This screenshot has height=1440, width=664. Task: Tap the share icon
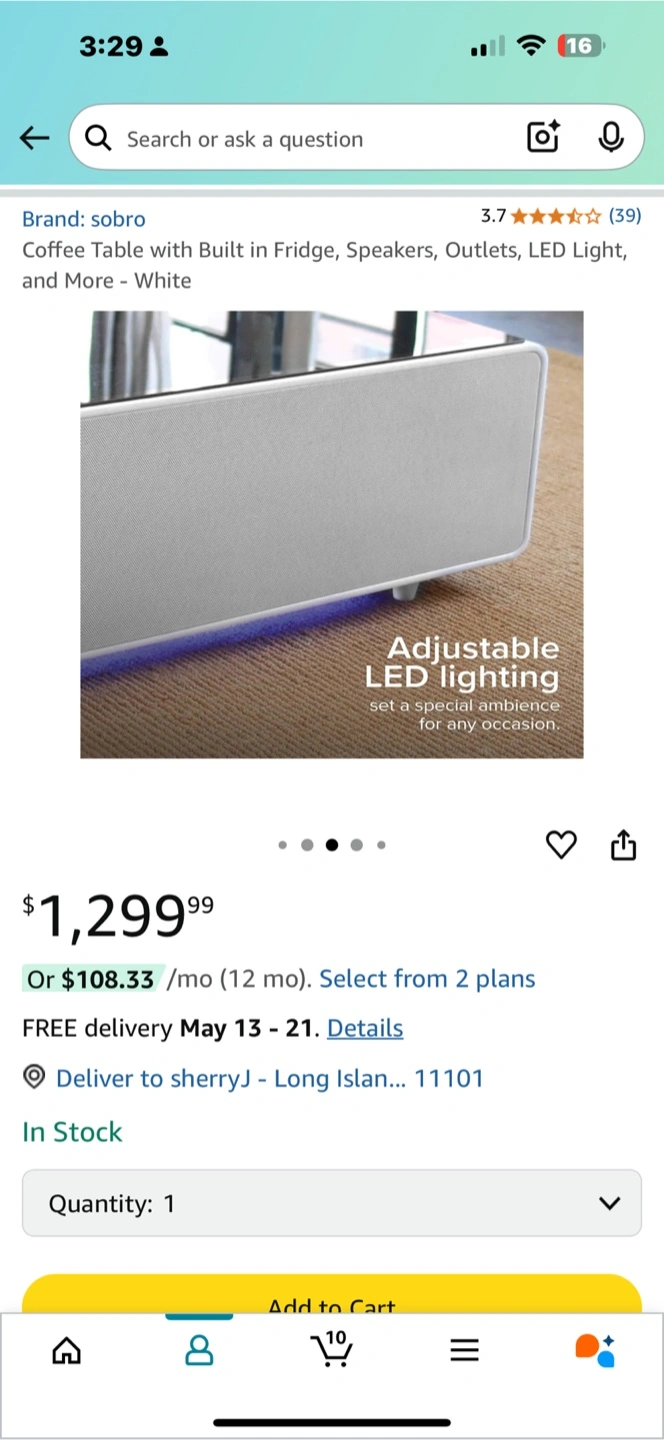[623, 845]
